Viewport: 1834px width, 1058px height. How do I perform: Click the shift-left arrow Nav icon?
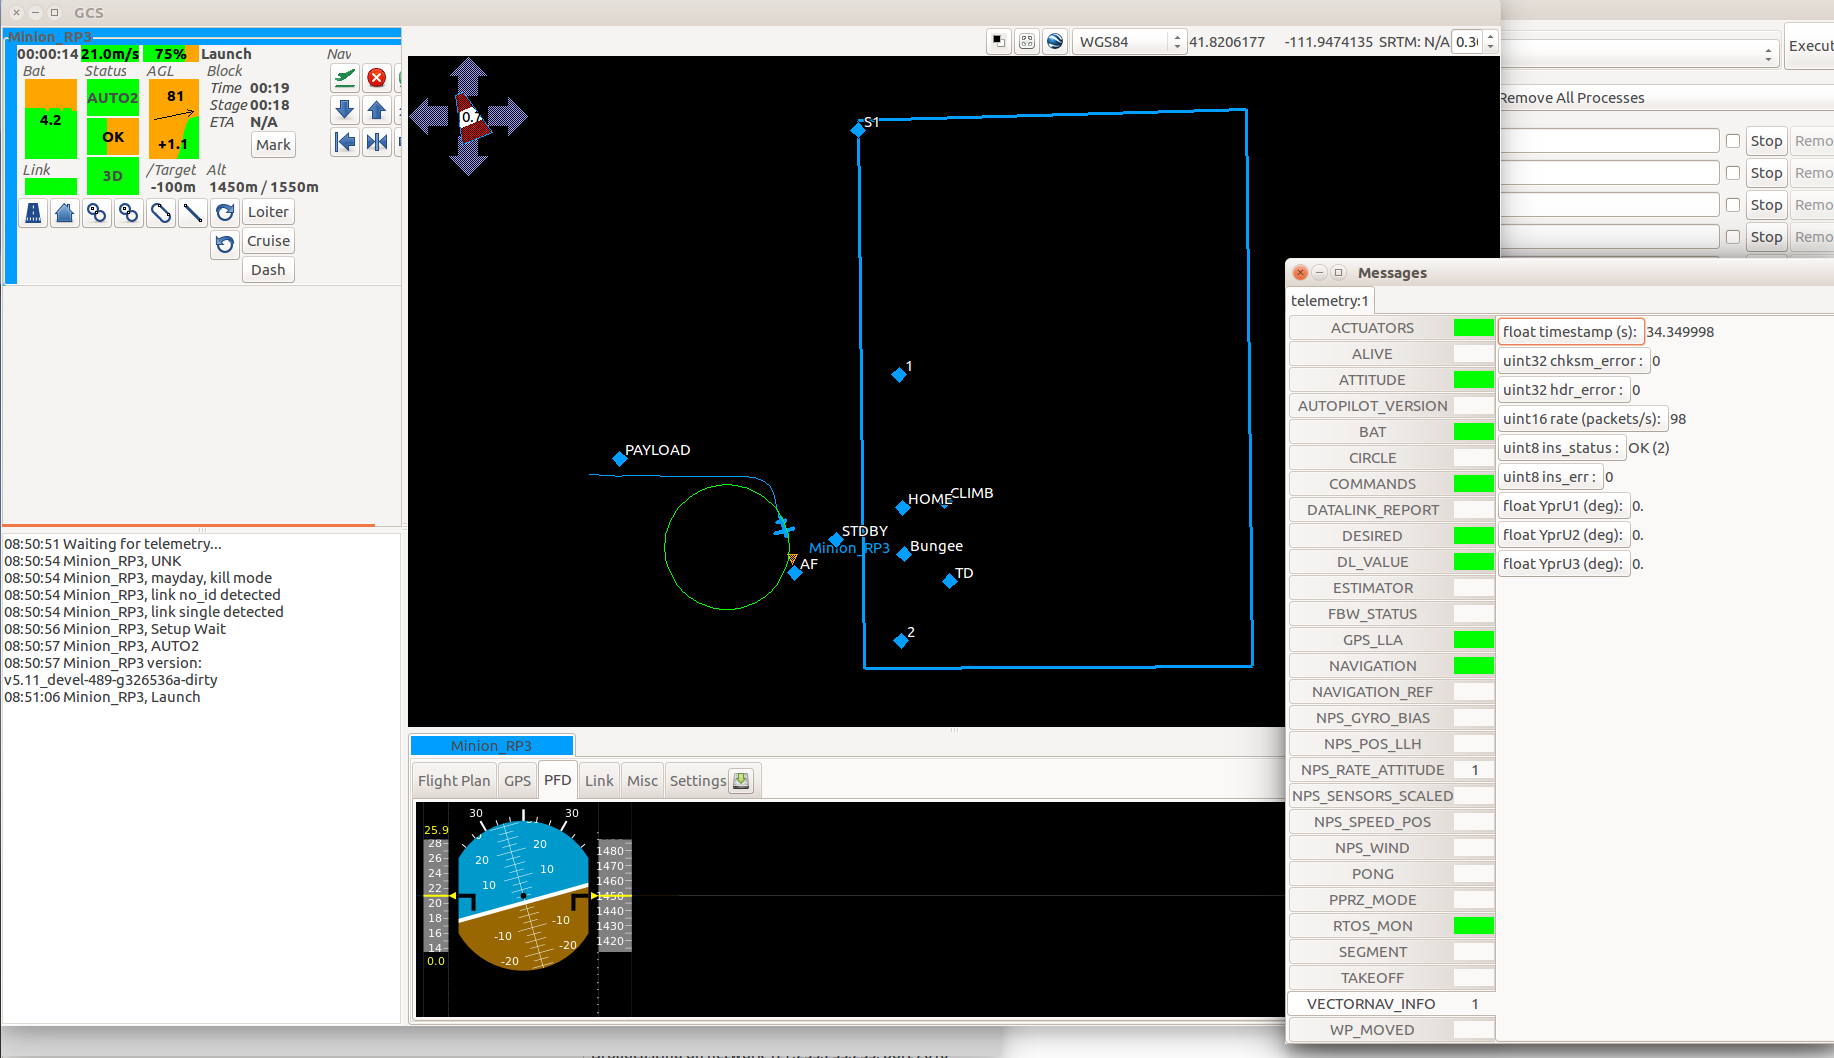coord(345,142)
